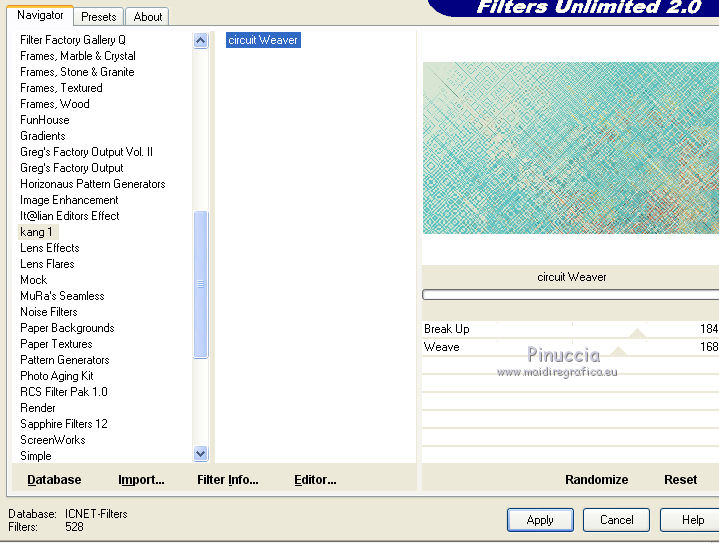Click the Import... button
The image size is (719, 543).
[x=141, y=480]
